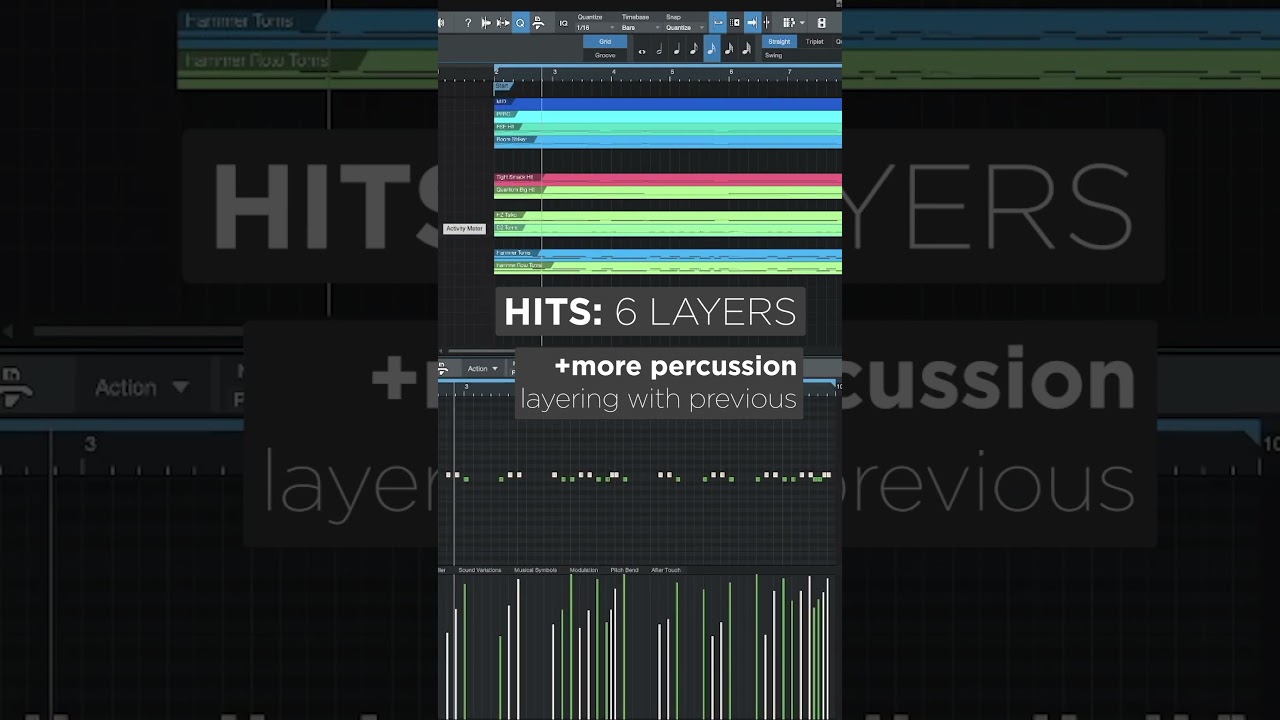Viewport: 1280px width, 720px height.
Task: Click bar 3 in the editor ruler
Action: pyautogui.click(x=465, y=387)
